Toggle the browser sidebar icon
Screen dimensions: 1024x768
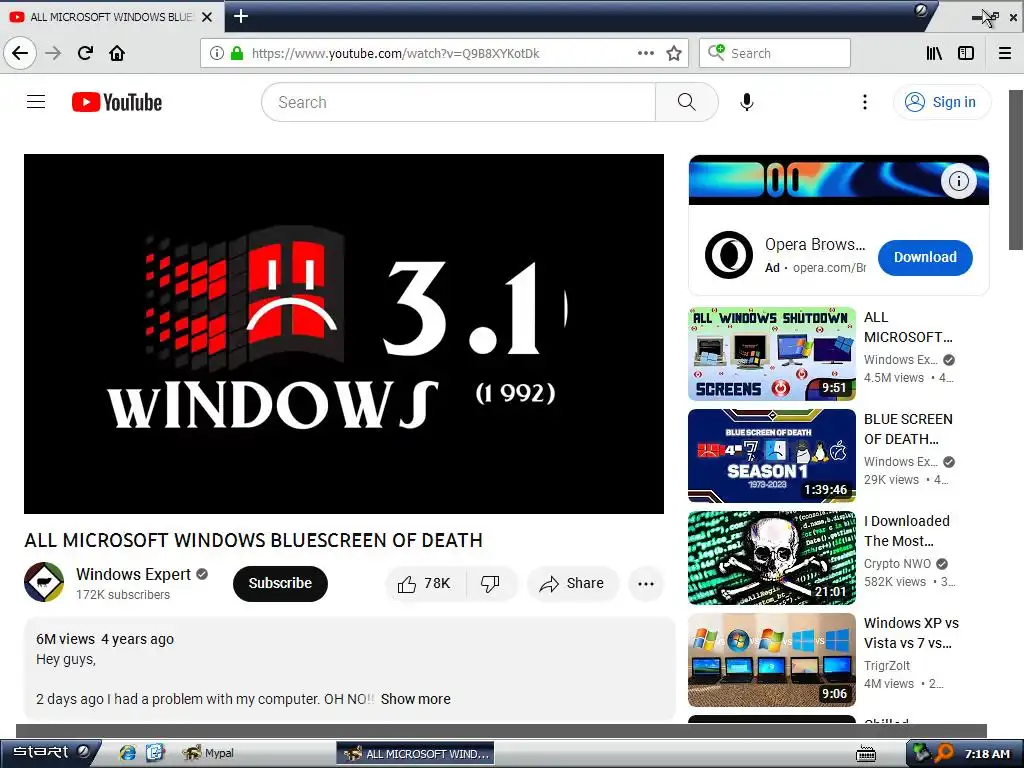[966, 53]
